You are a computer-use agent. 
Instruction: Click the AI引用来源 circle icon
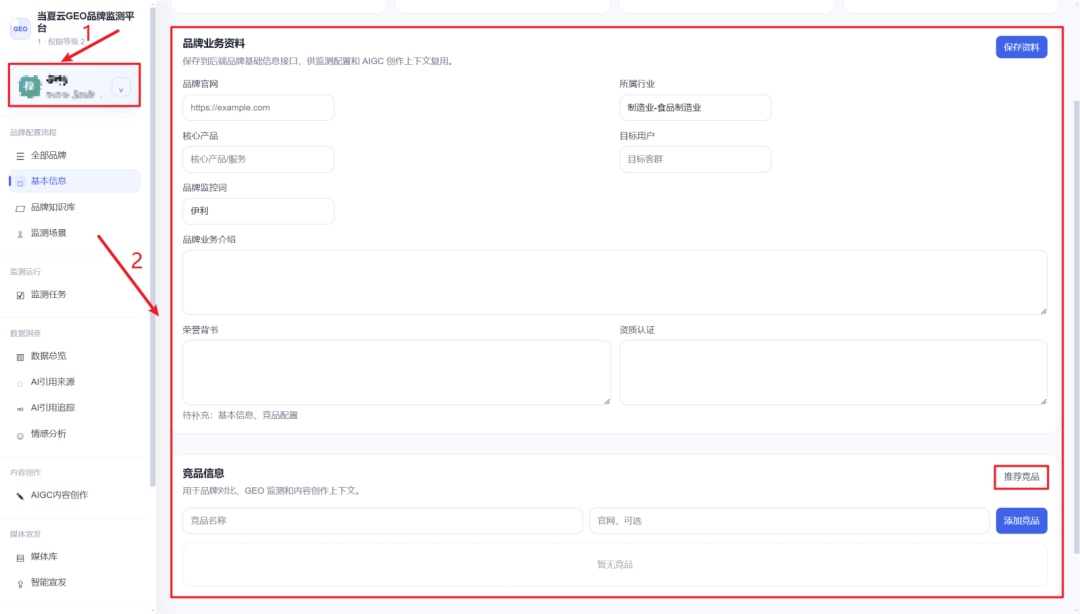(20, 383)
